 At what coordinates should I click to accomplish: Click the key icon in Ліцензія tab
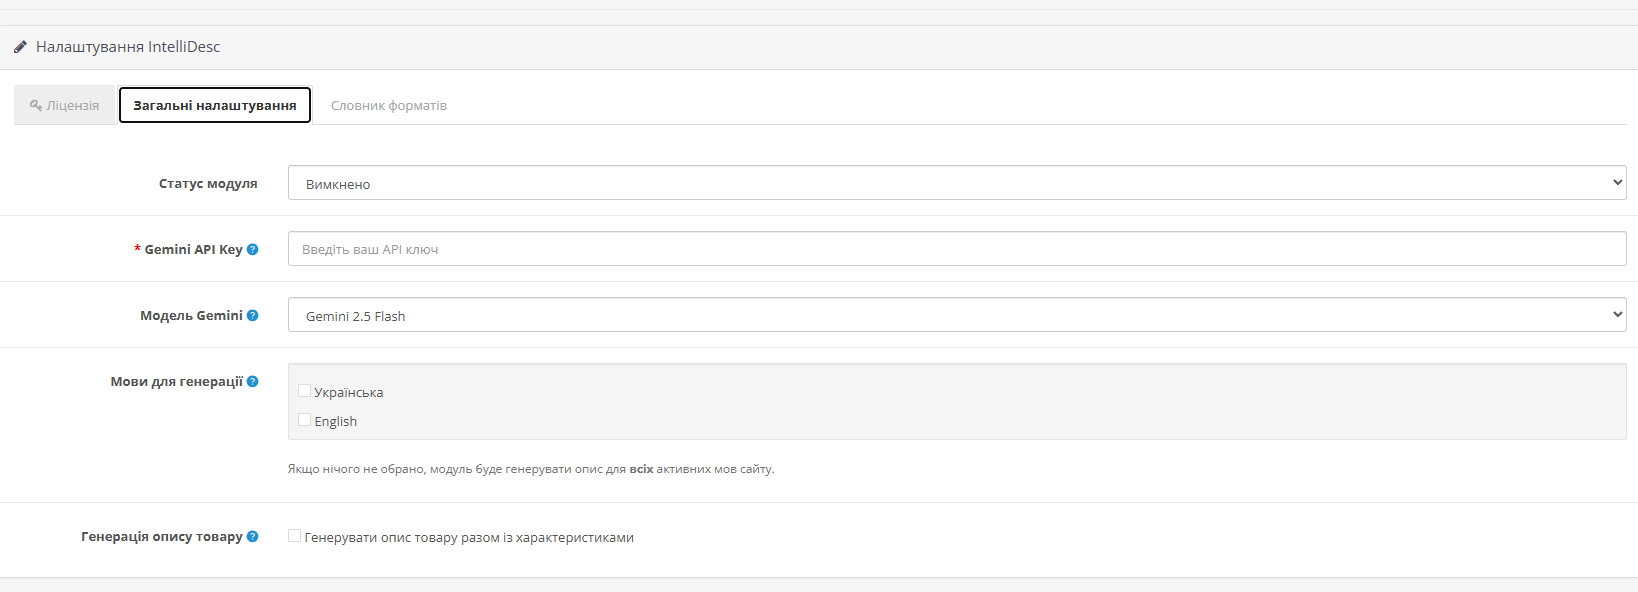(x=36, y=105)
